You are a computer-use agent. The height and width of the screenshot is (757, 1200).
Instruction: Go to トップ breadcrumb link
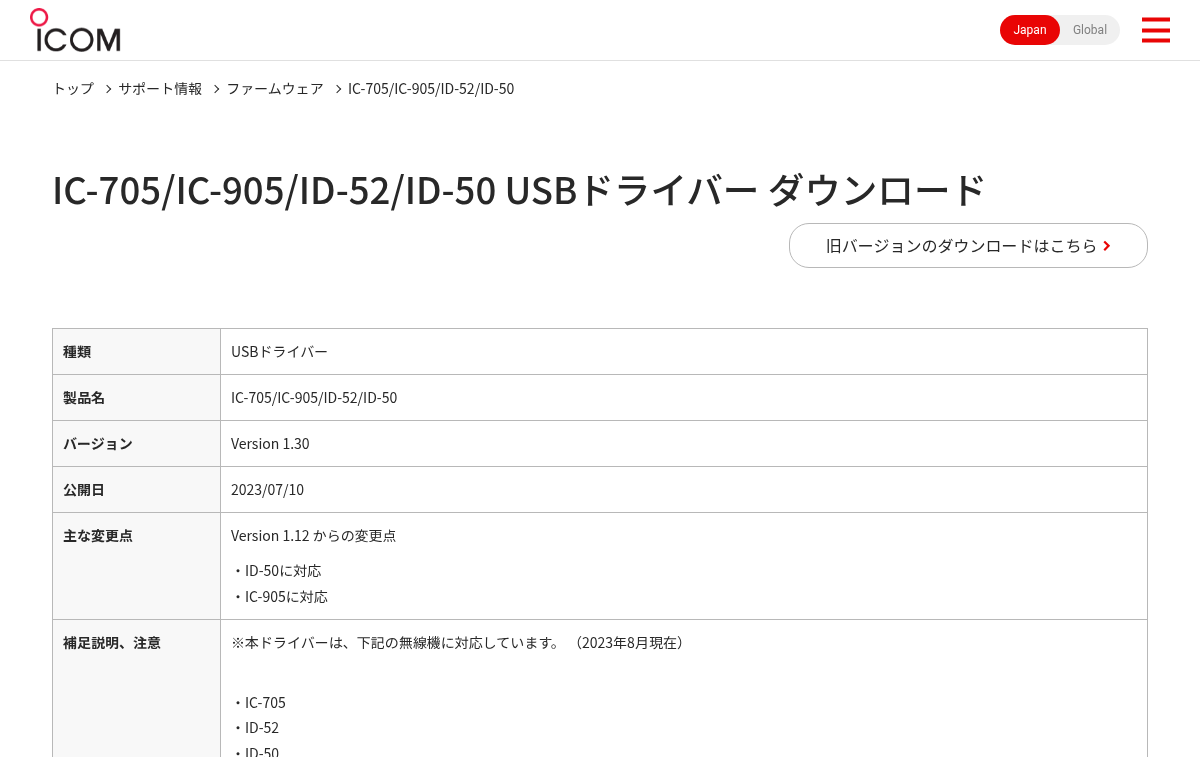(73, 89)
